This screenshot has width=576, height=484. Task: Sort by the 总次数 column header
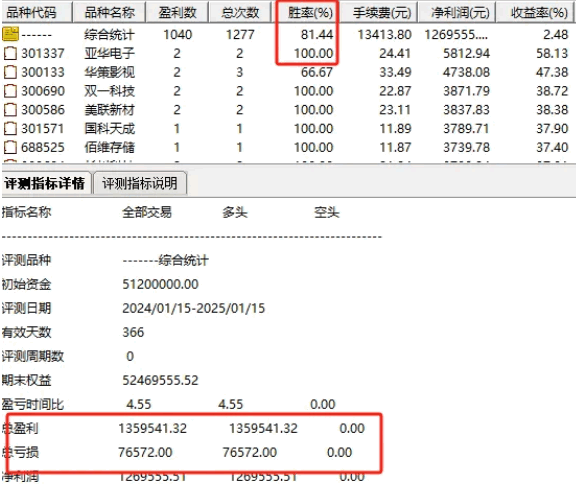pyautogui.click(x=240, y=12)
